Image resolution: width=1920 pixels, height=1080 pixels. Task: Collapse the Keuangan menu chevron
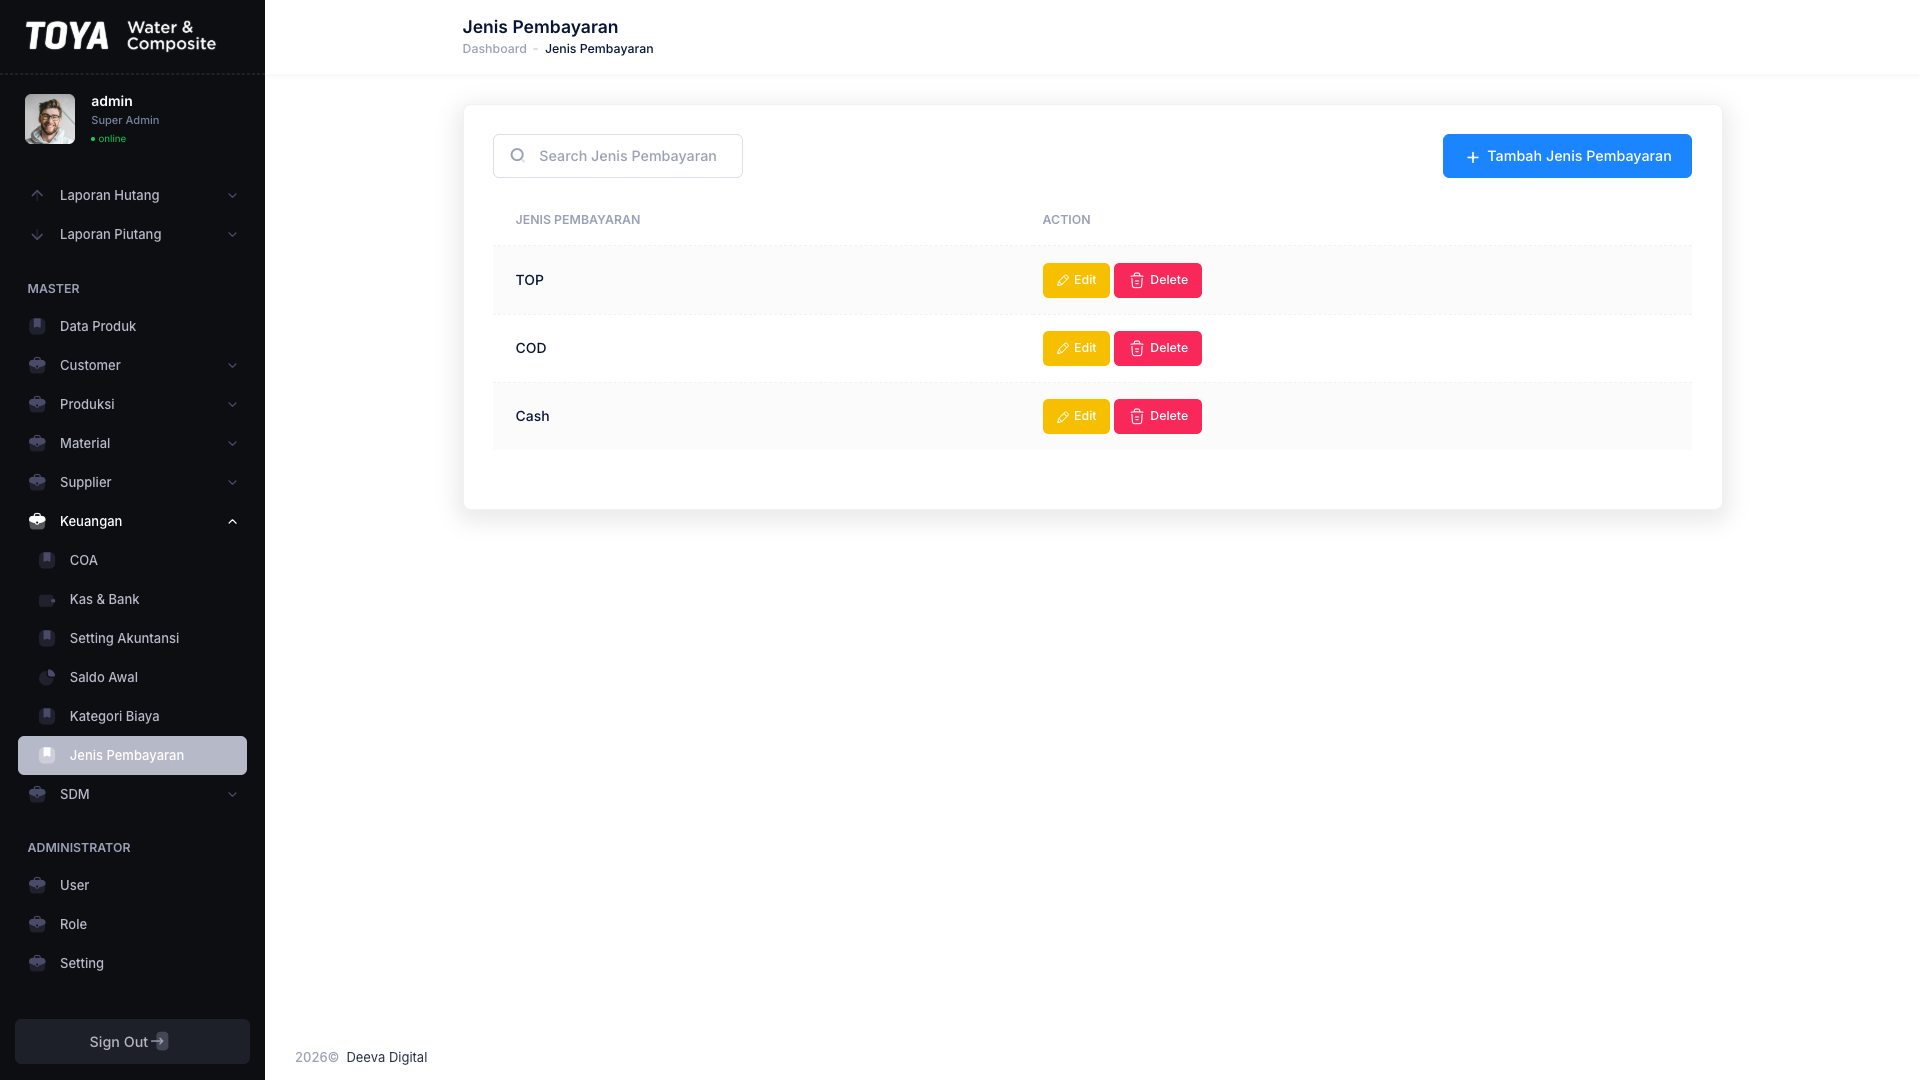coord(232,521)
